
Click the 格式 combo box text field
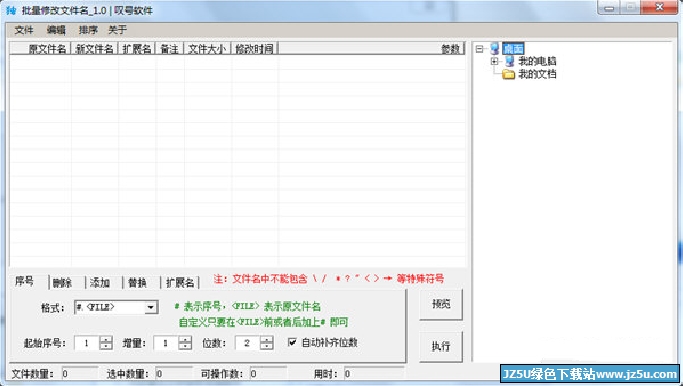click(x=110, y=308)
